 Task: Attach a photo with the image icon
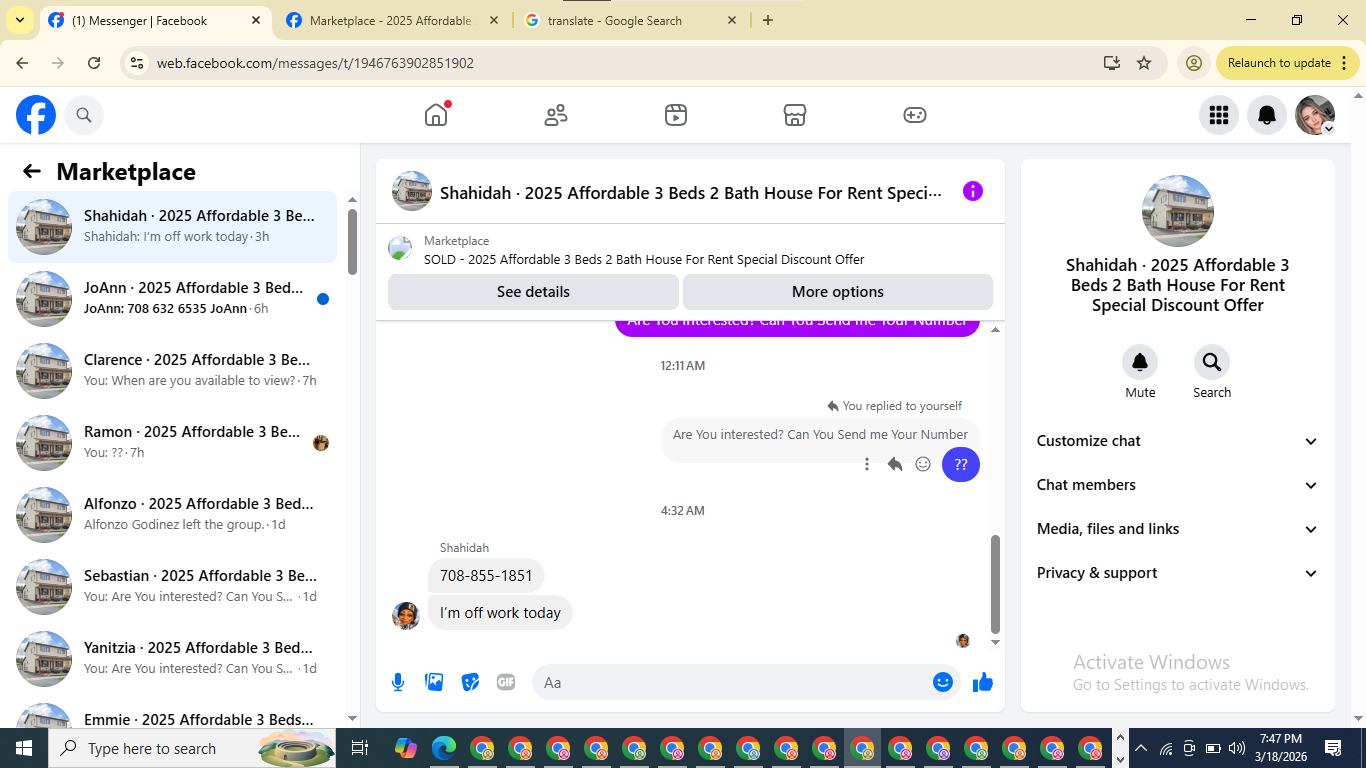(x=434, y=682)
